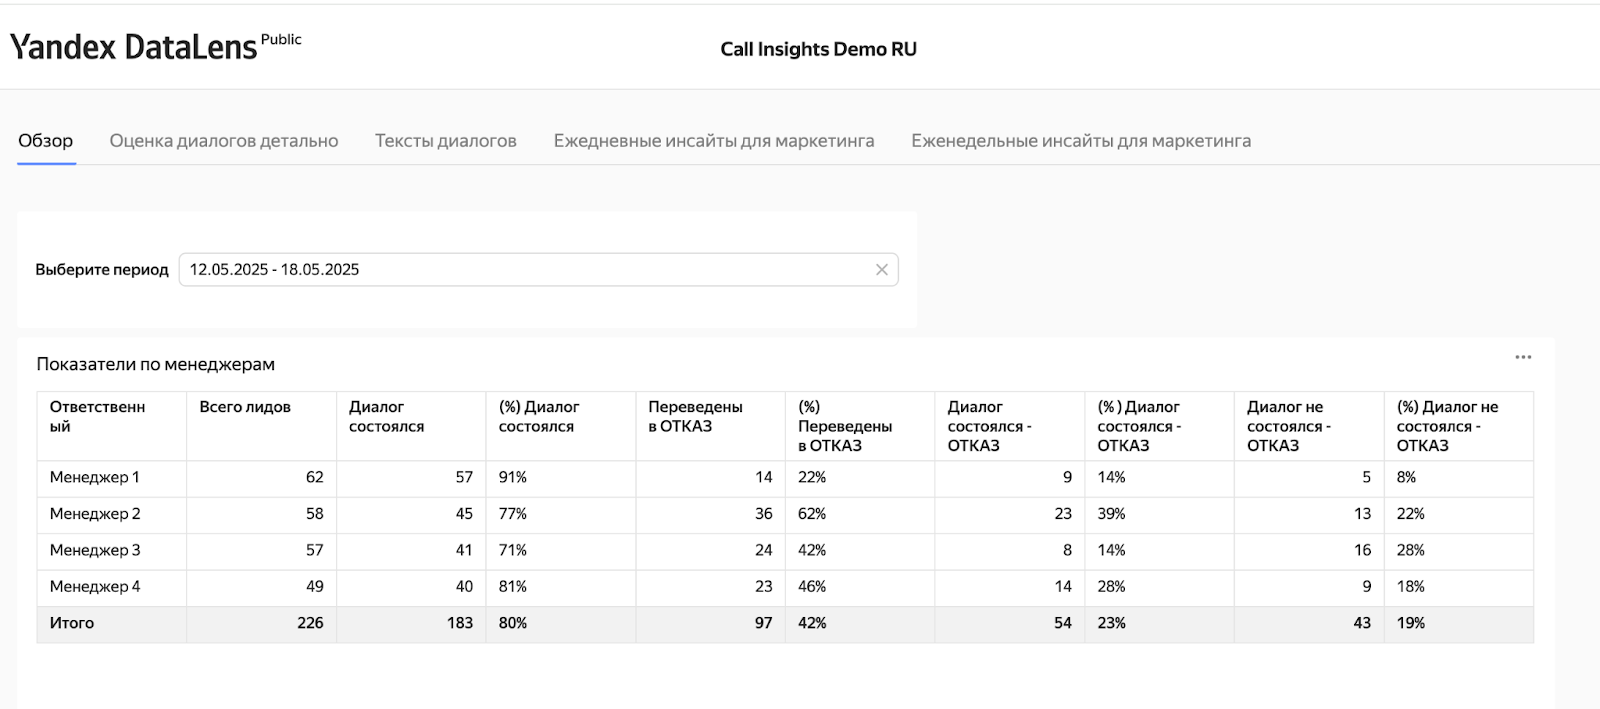Click the Менеджер 2 name cell

point(95,514)
